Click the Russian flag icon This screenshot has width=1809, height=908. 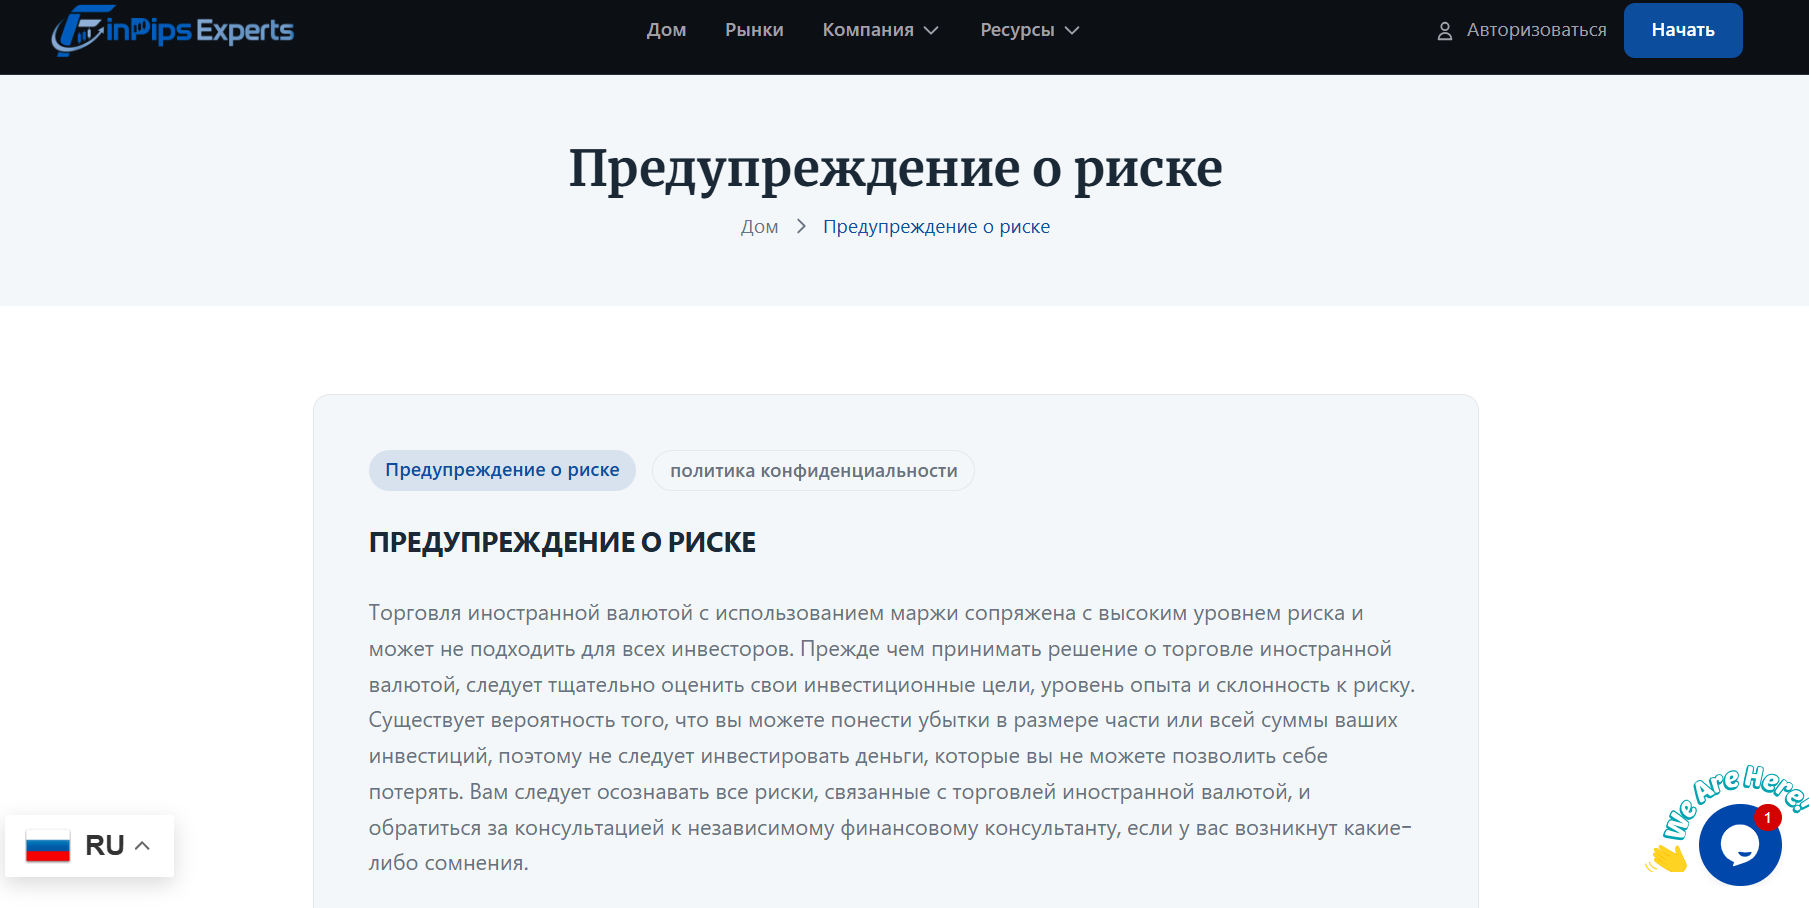point(48,846)
